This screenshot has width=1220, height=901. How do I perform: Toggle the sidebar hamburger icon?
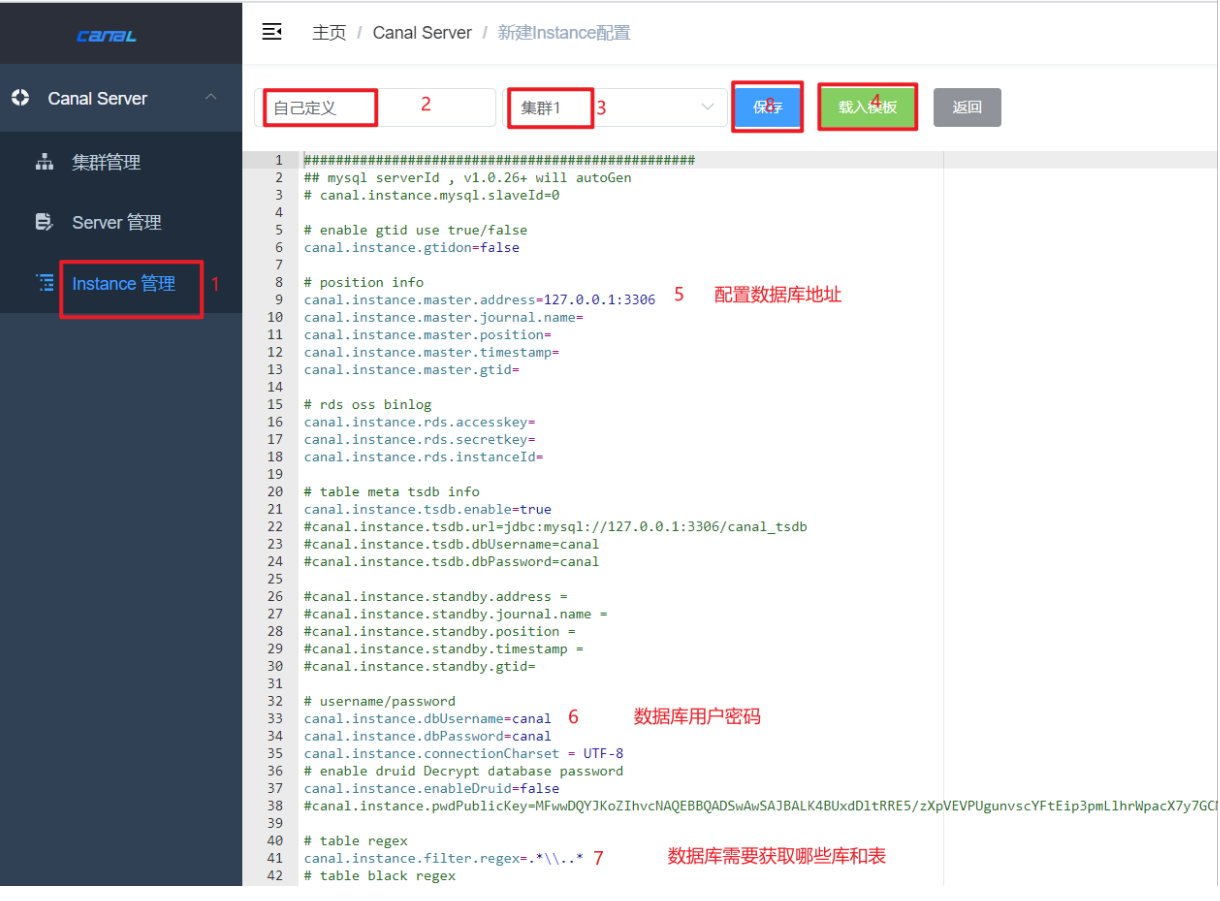pyautogui.click(x=271, y=32)
